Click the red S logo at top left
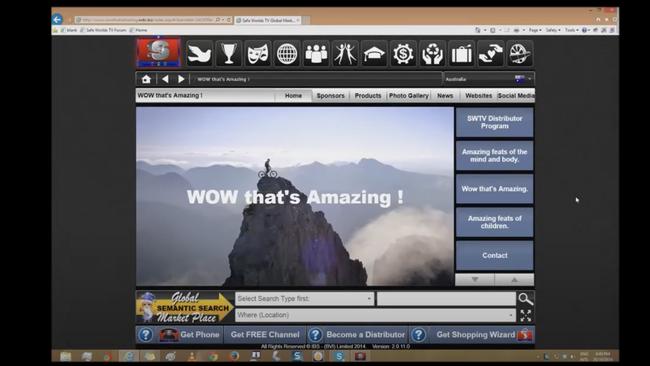Image resolution: width=650 pixels, height=366 pixels. tap(158, 53)
